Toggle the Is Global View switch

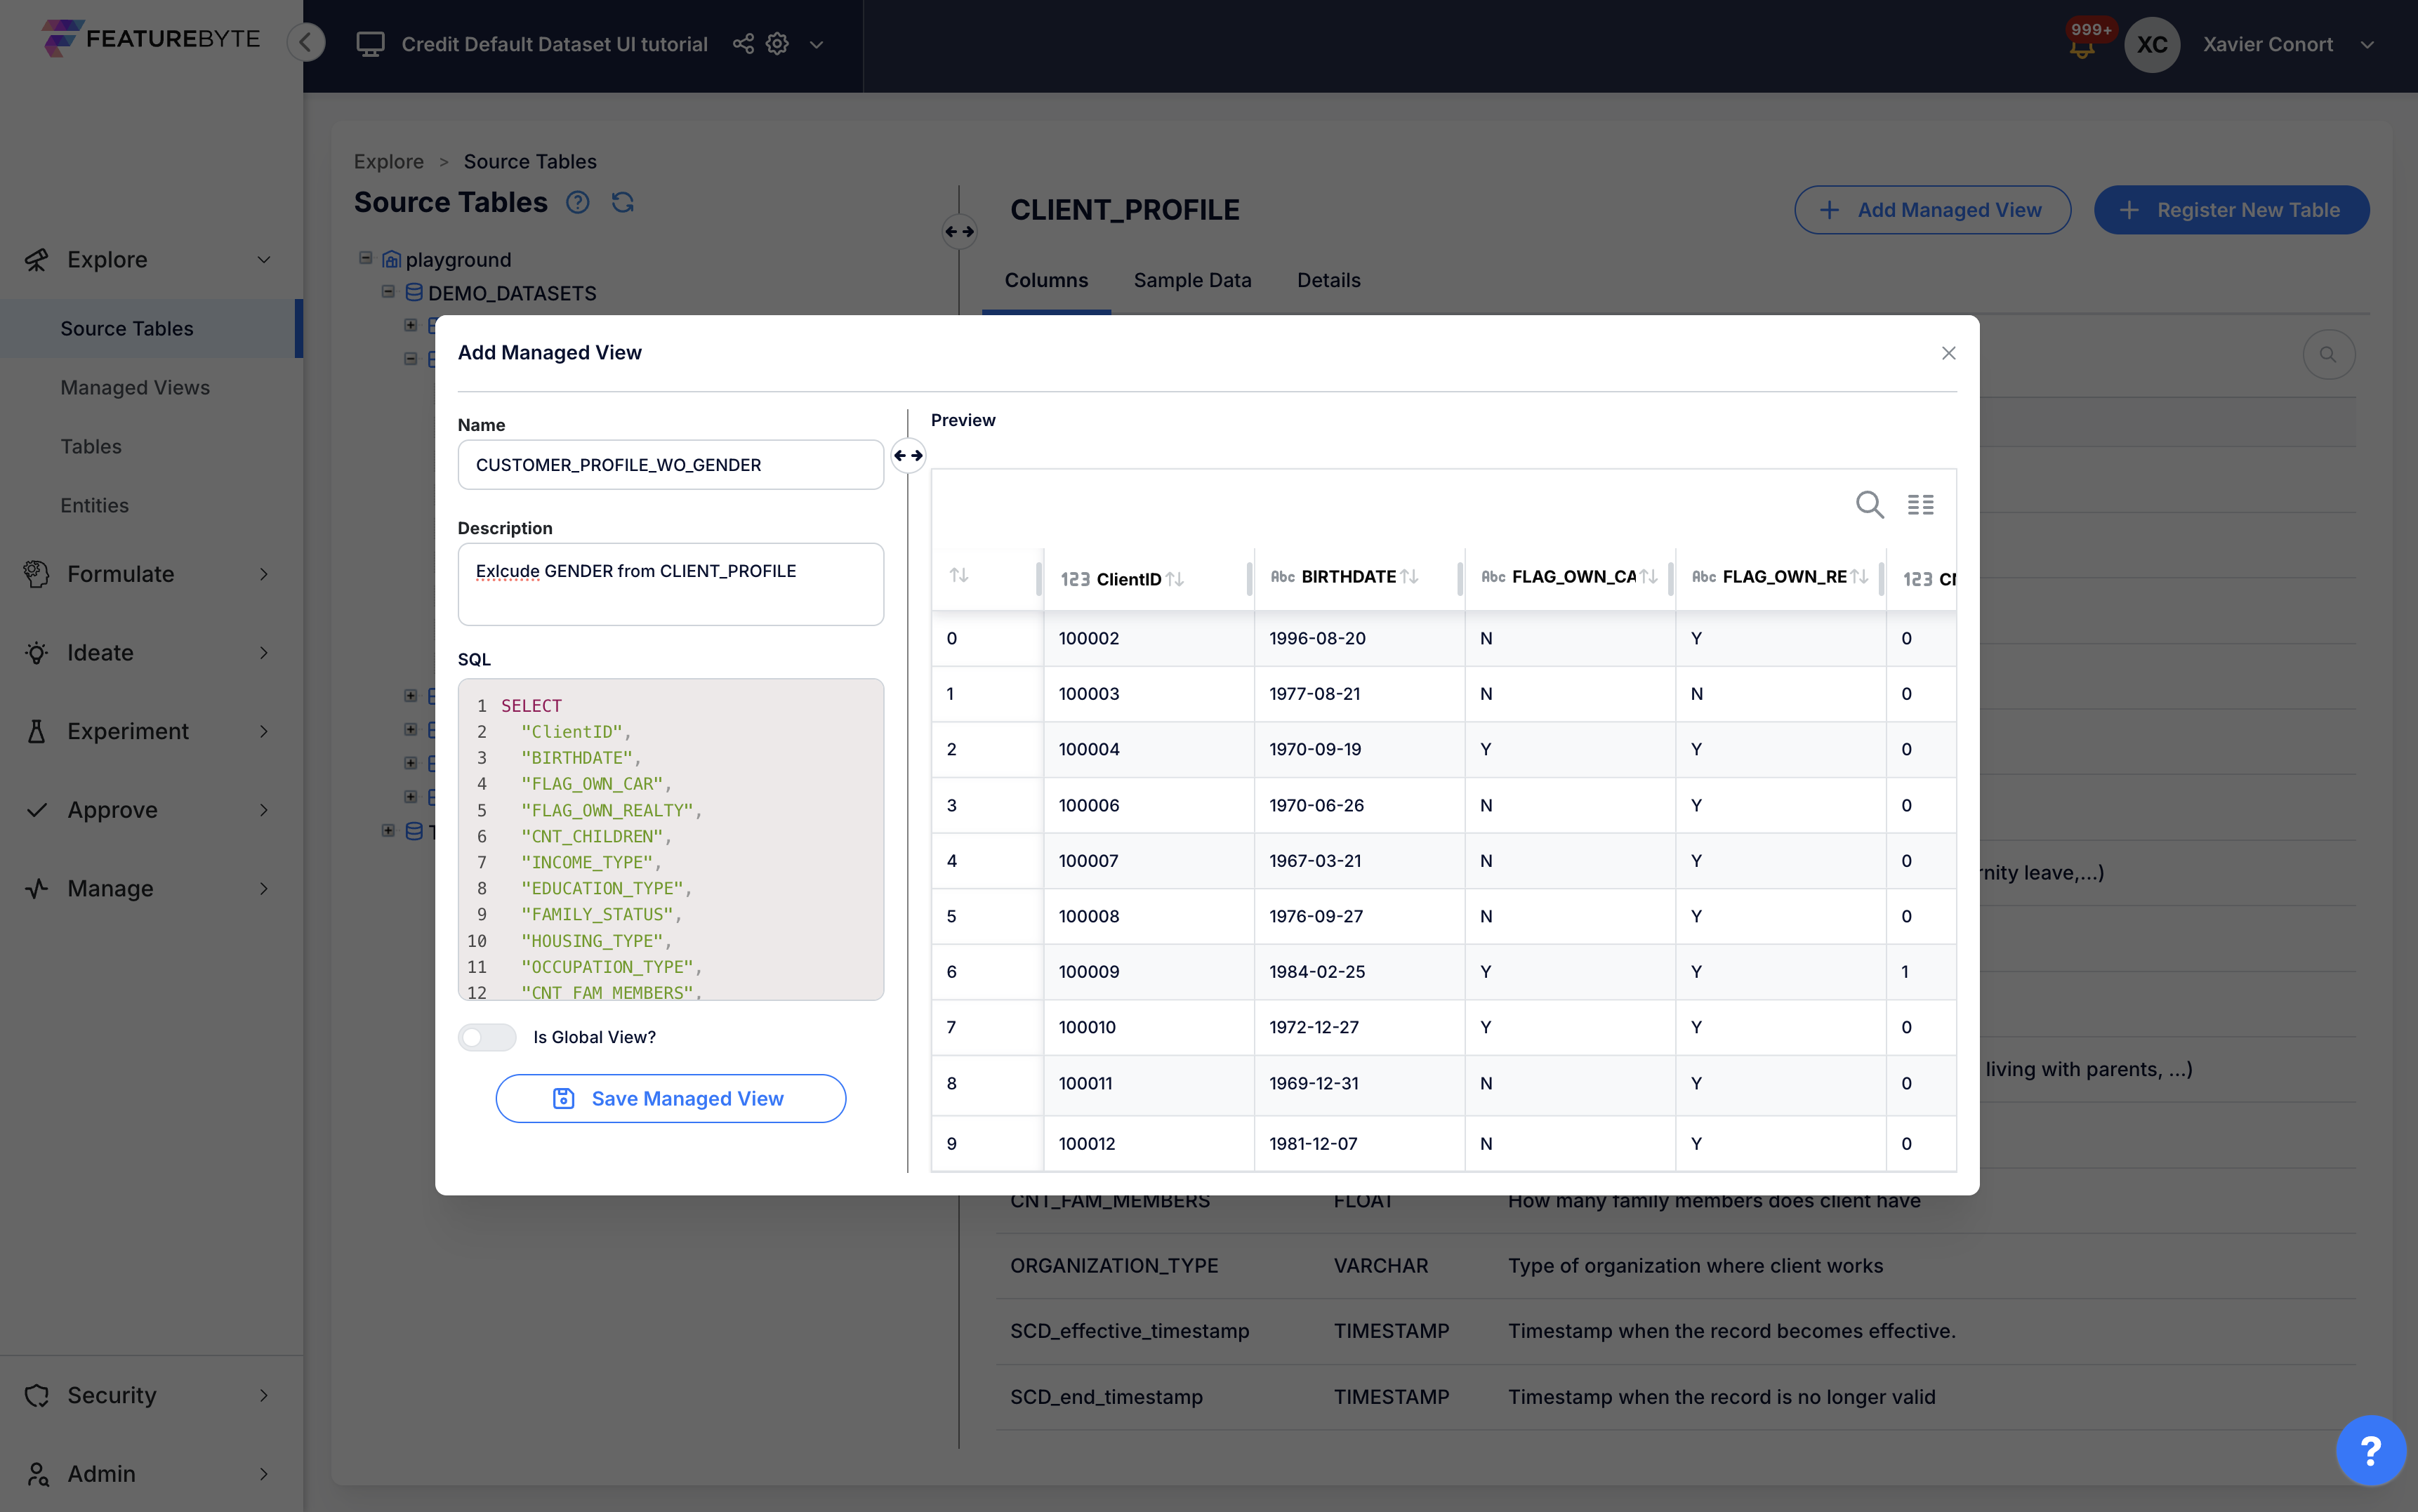click(x=487, y=1037)
